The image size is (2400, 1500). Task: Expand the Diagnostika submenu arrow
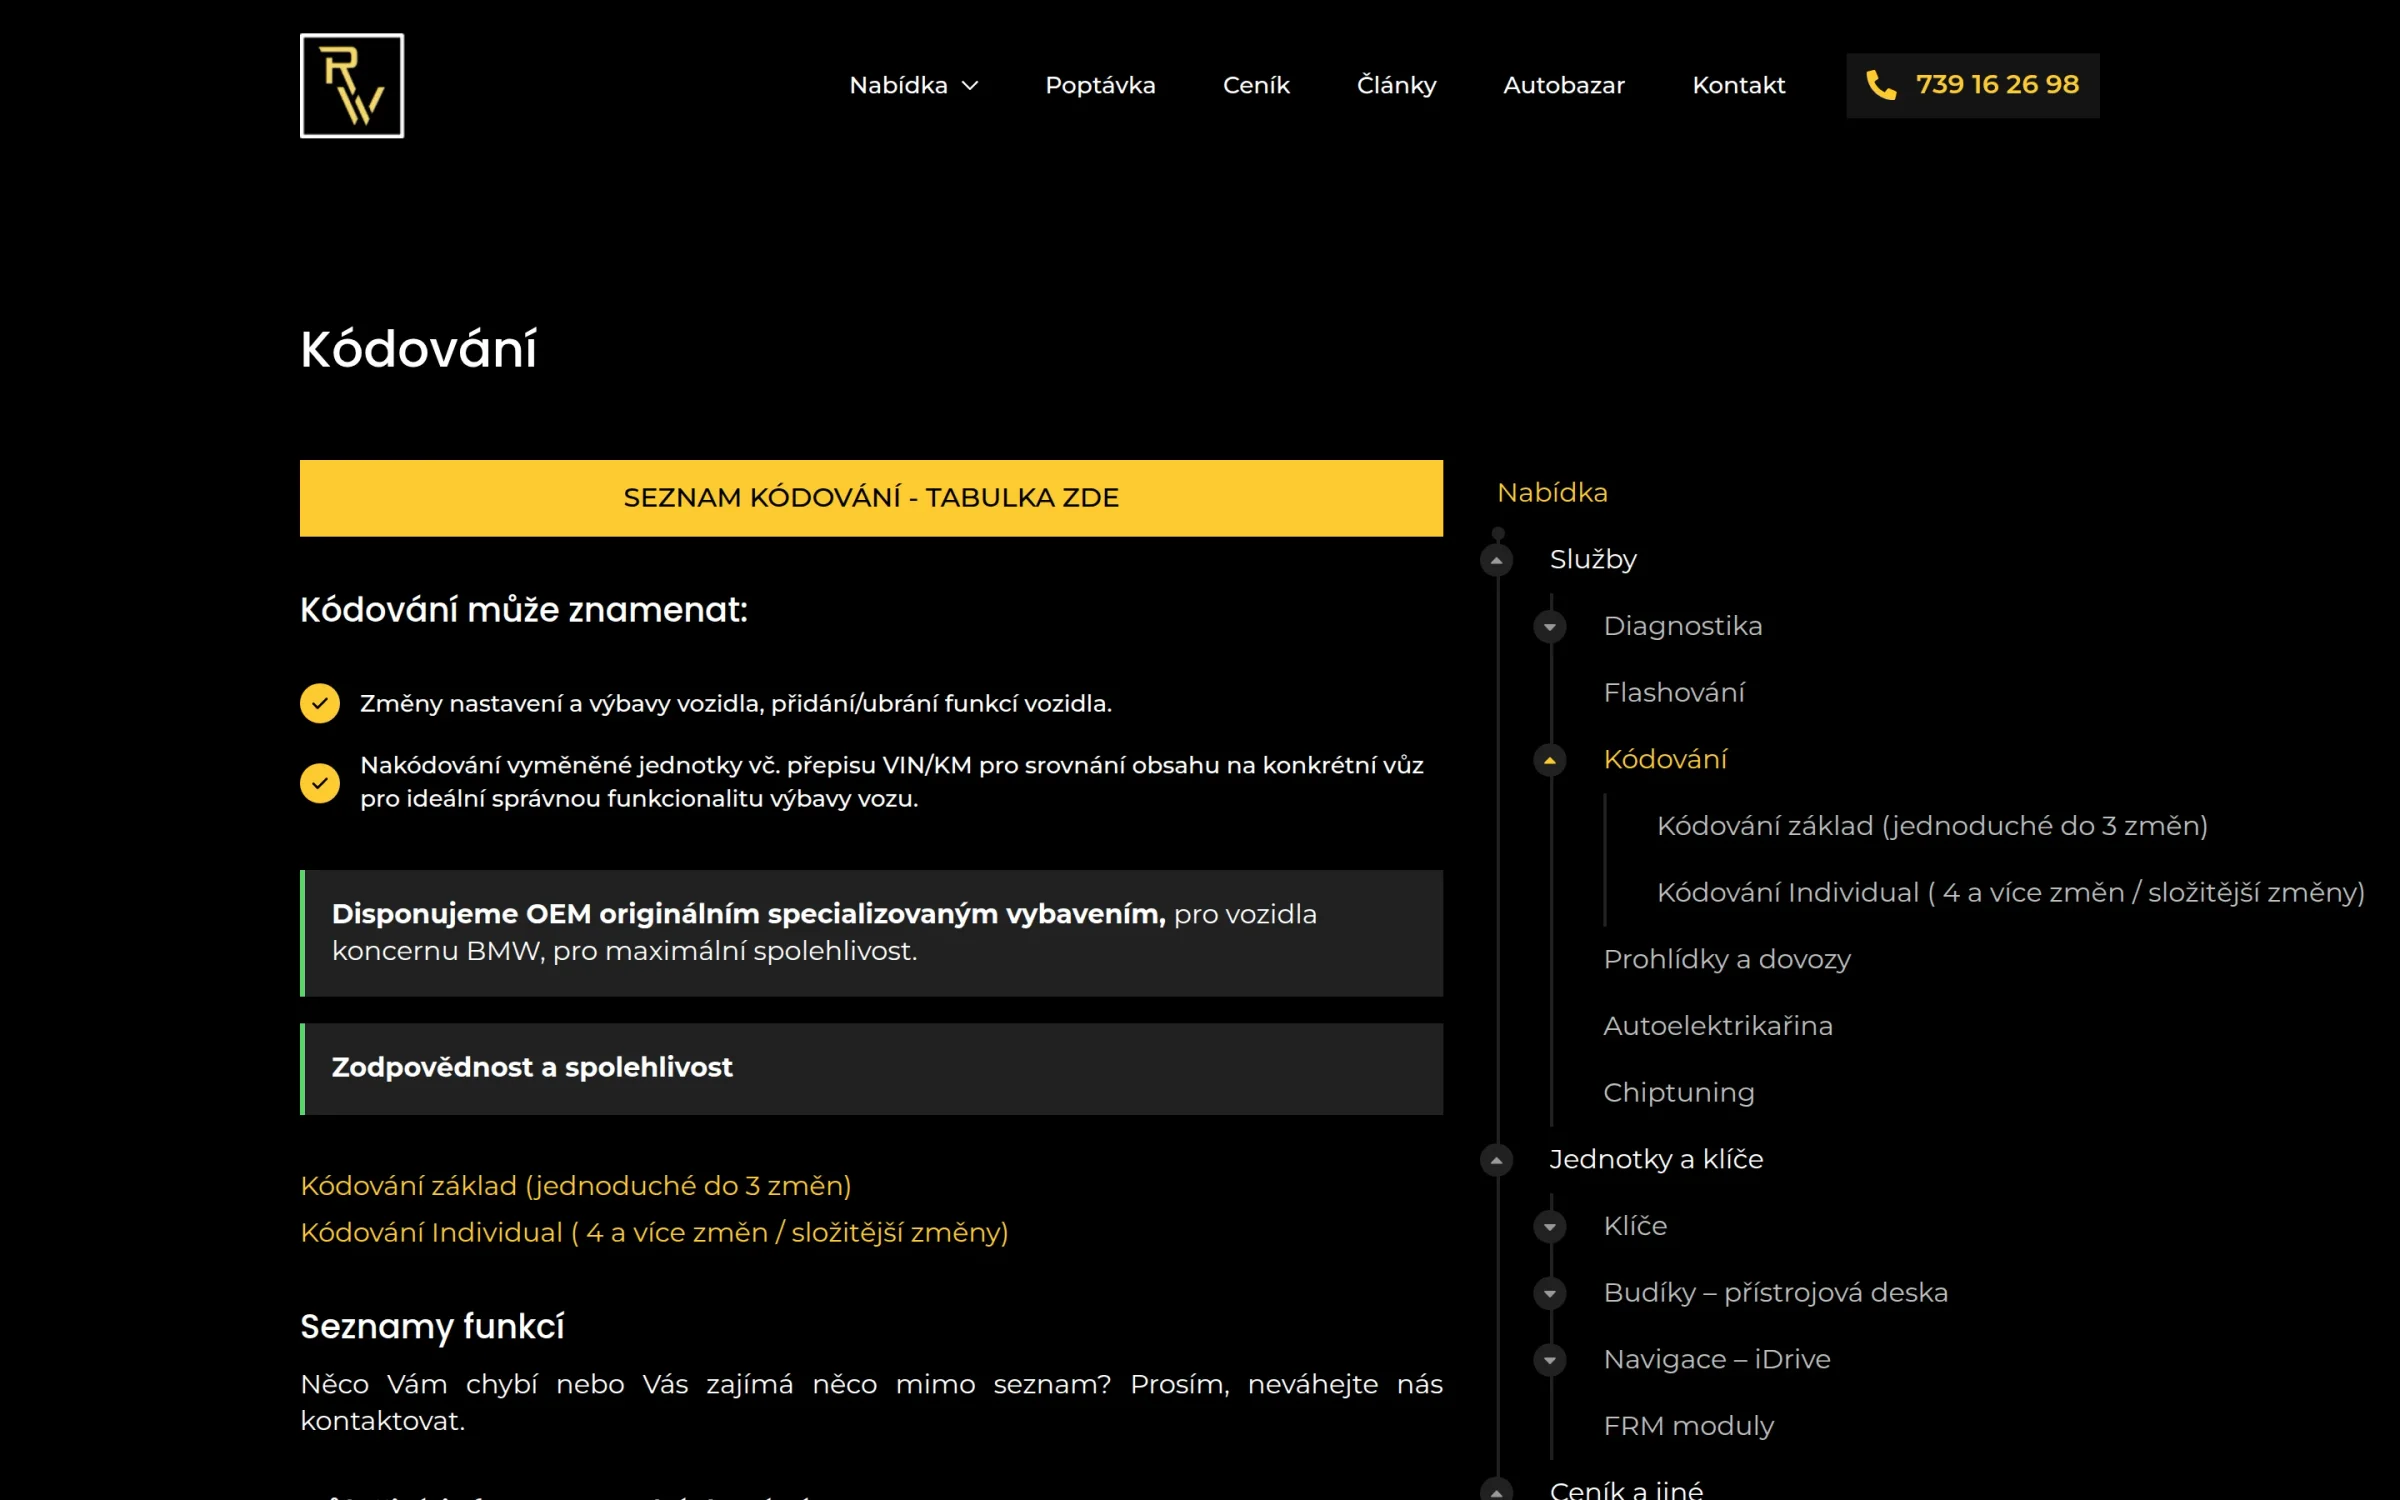(1550, 627)
